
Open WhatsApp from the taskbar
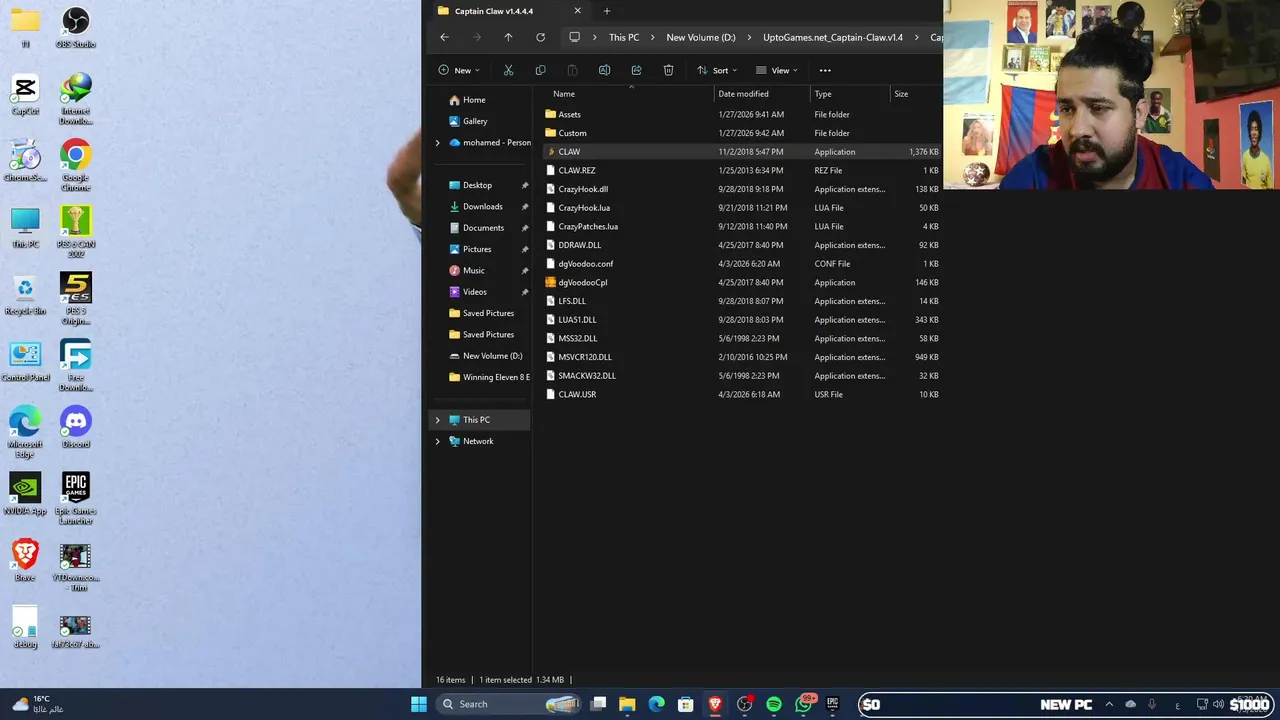804,704
